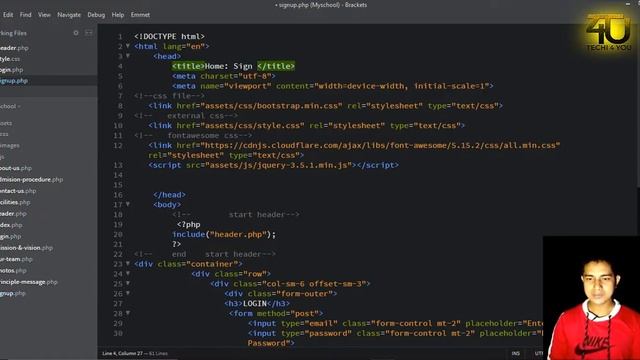Screen dimensions: 640x360
Task: Open the Help menu
Action: click(118, 15)
